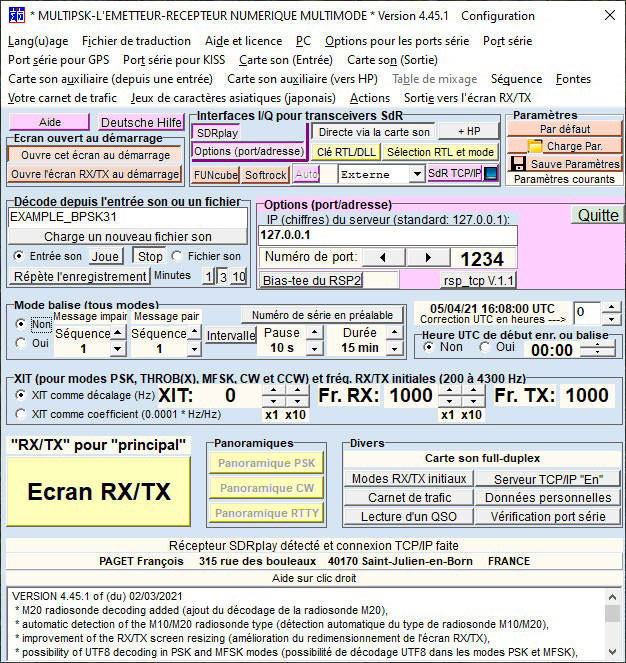This screenshot has height=663, width=626.
Task: Open the Lang(u)age menu
Action: click(x=38, y=41)
